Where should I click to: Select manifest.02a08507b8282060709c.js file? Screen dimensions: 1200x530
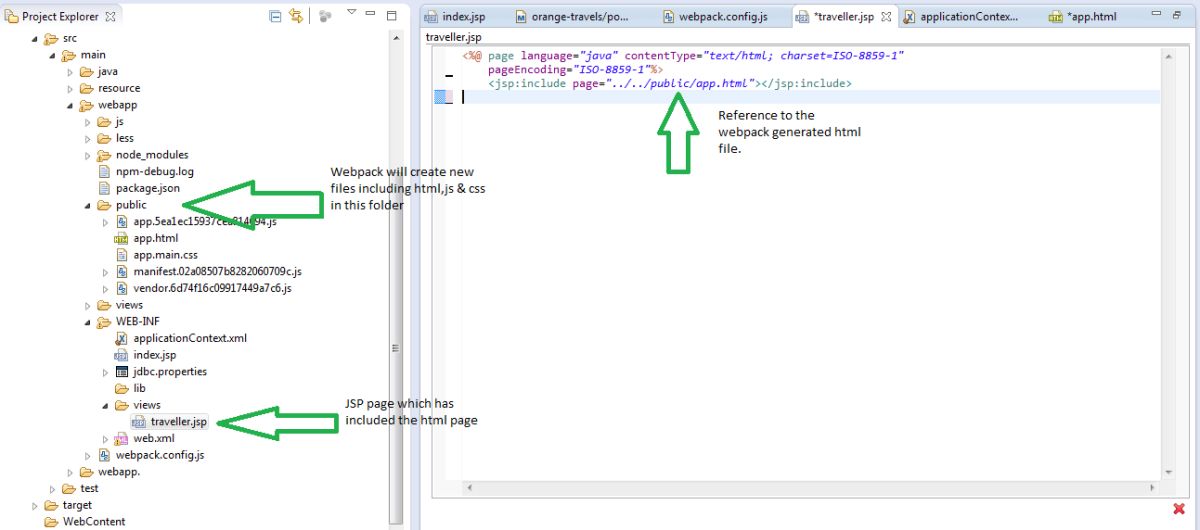click(208, 272)
